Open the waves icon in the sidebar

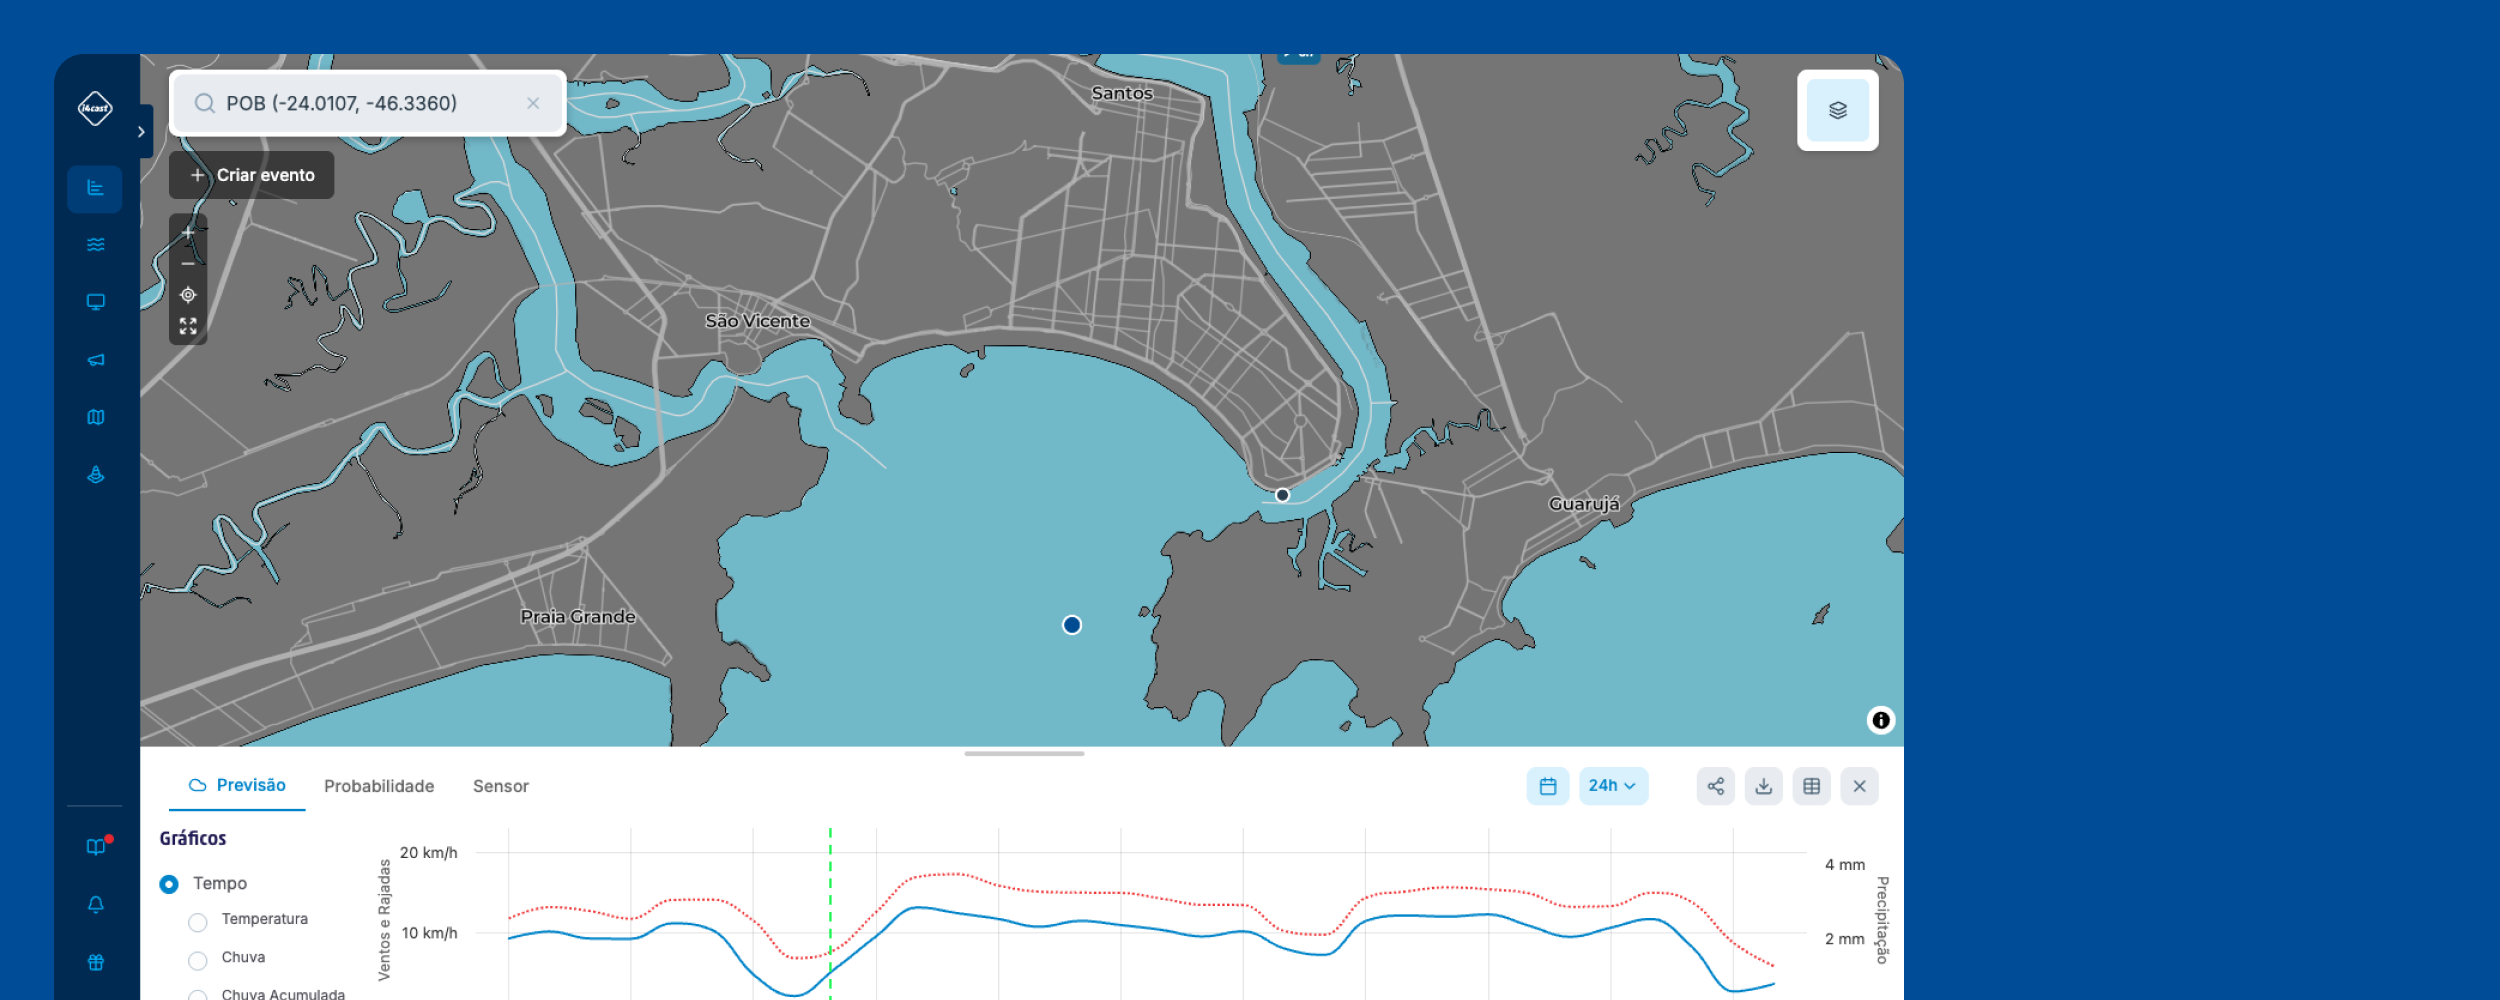point(95,245)
